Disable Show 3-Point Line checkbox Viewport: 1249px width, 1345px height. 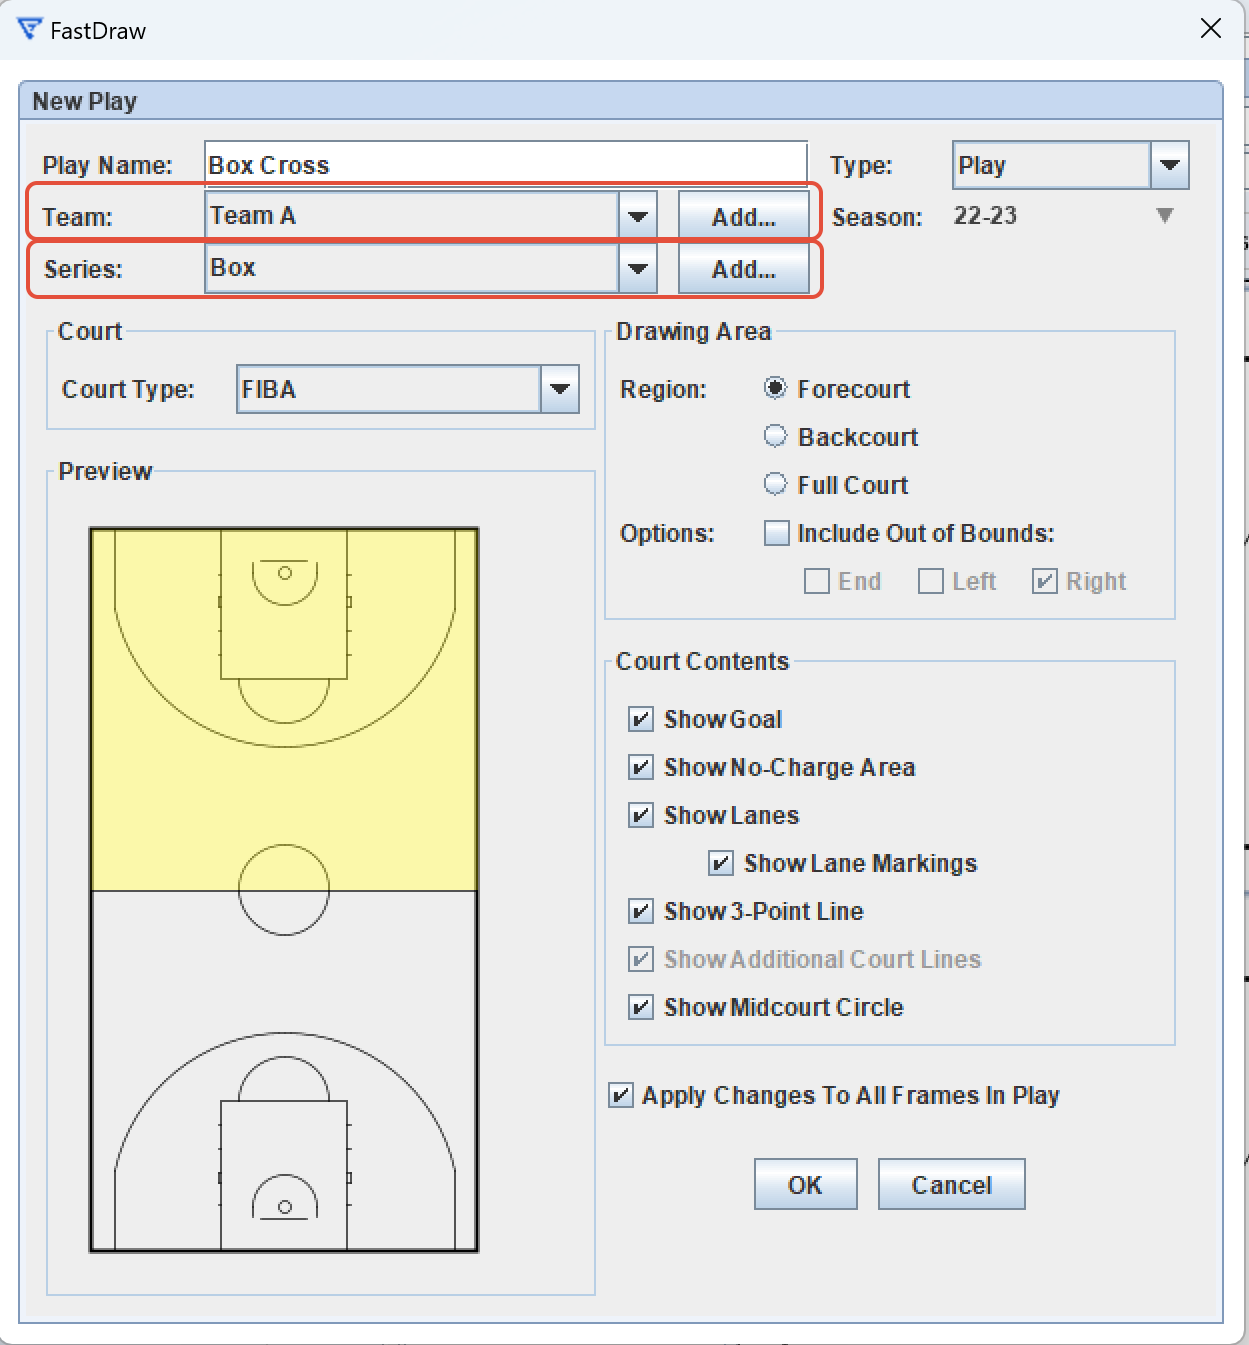pos(640,911)
